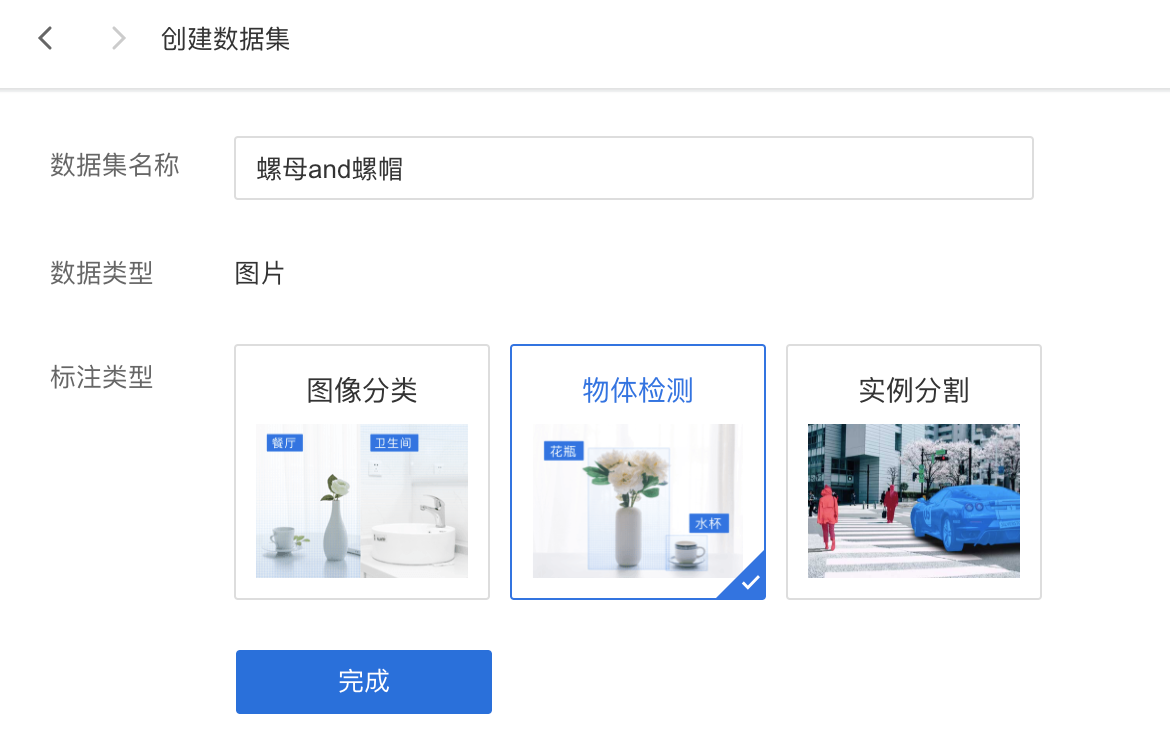Click the flower vase detection preview image

point(638,501)
